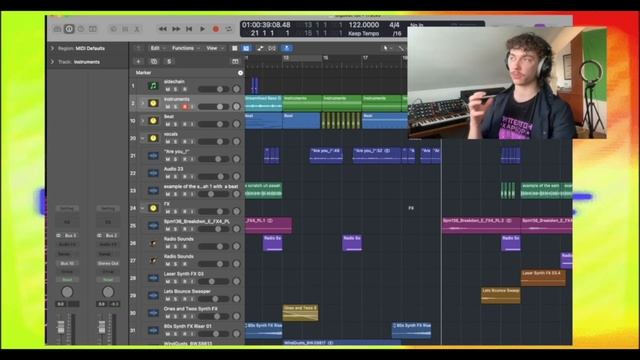Click the Audio 23 track waveform icon
This screenshot has height=360, width=640.
point(153,173)
